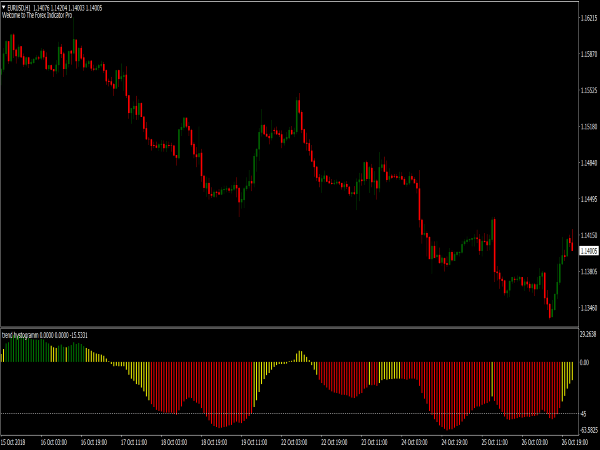Image resolution: width=600 pixels, height=450 pixels.
Task: Click the 1.16215 price scale label
Action: click(589, 18)
